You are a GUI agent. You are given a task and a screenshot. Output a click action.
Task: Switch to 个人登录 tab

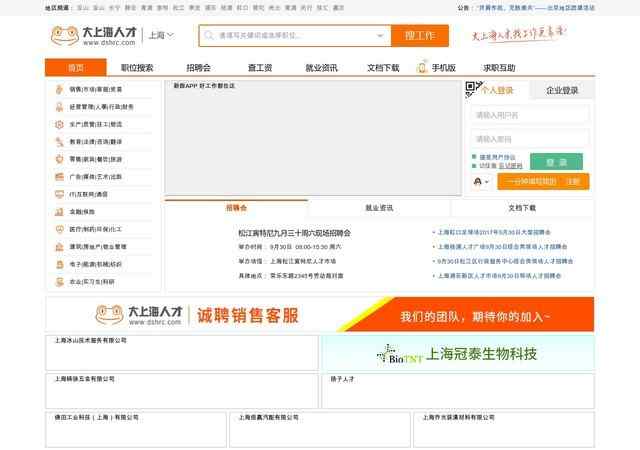coord(497,90)
